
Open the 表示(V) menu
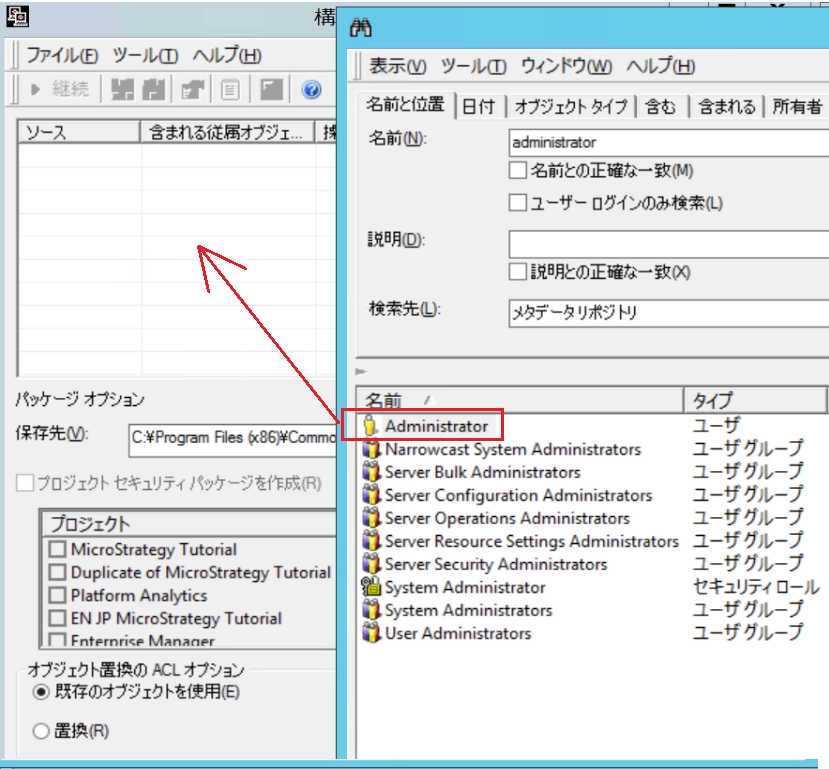pos(398,66)
